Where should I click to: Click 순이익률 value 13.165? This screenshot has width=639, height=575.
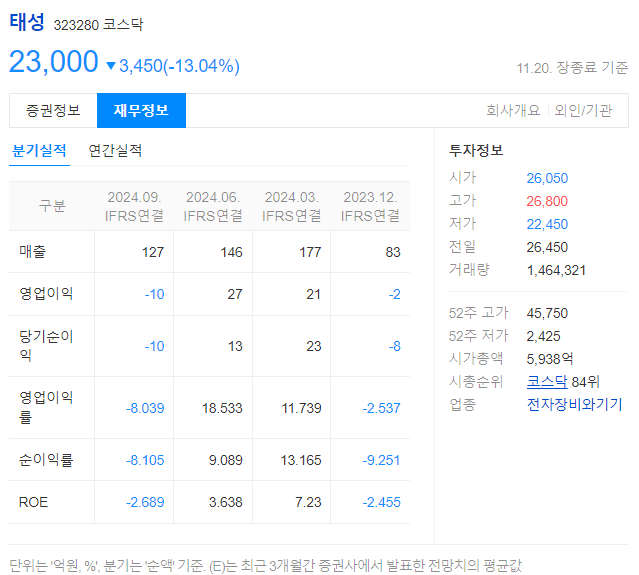tap(301, 460)
